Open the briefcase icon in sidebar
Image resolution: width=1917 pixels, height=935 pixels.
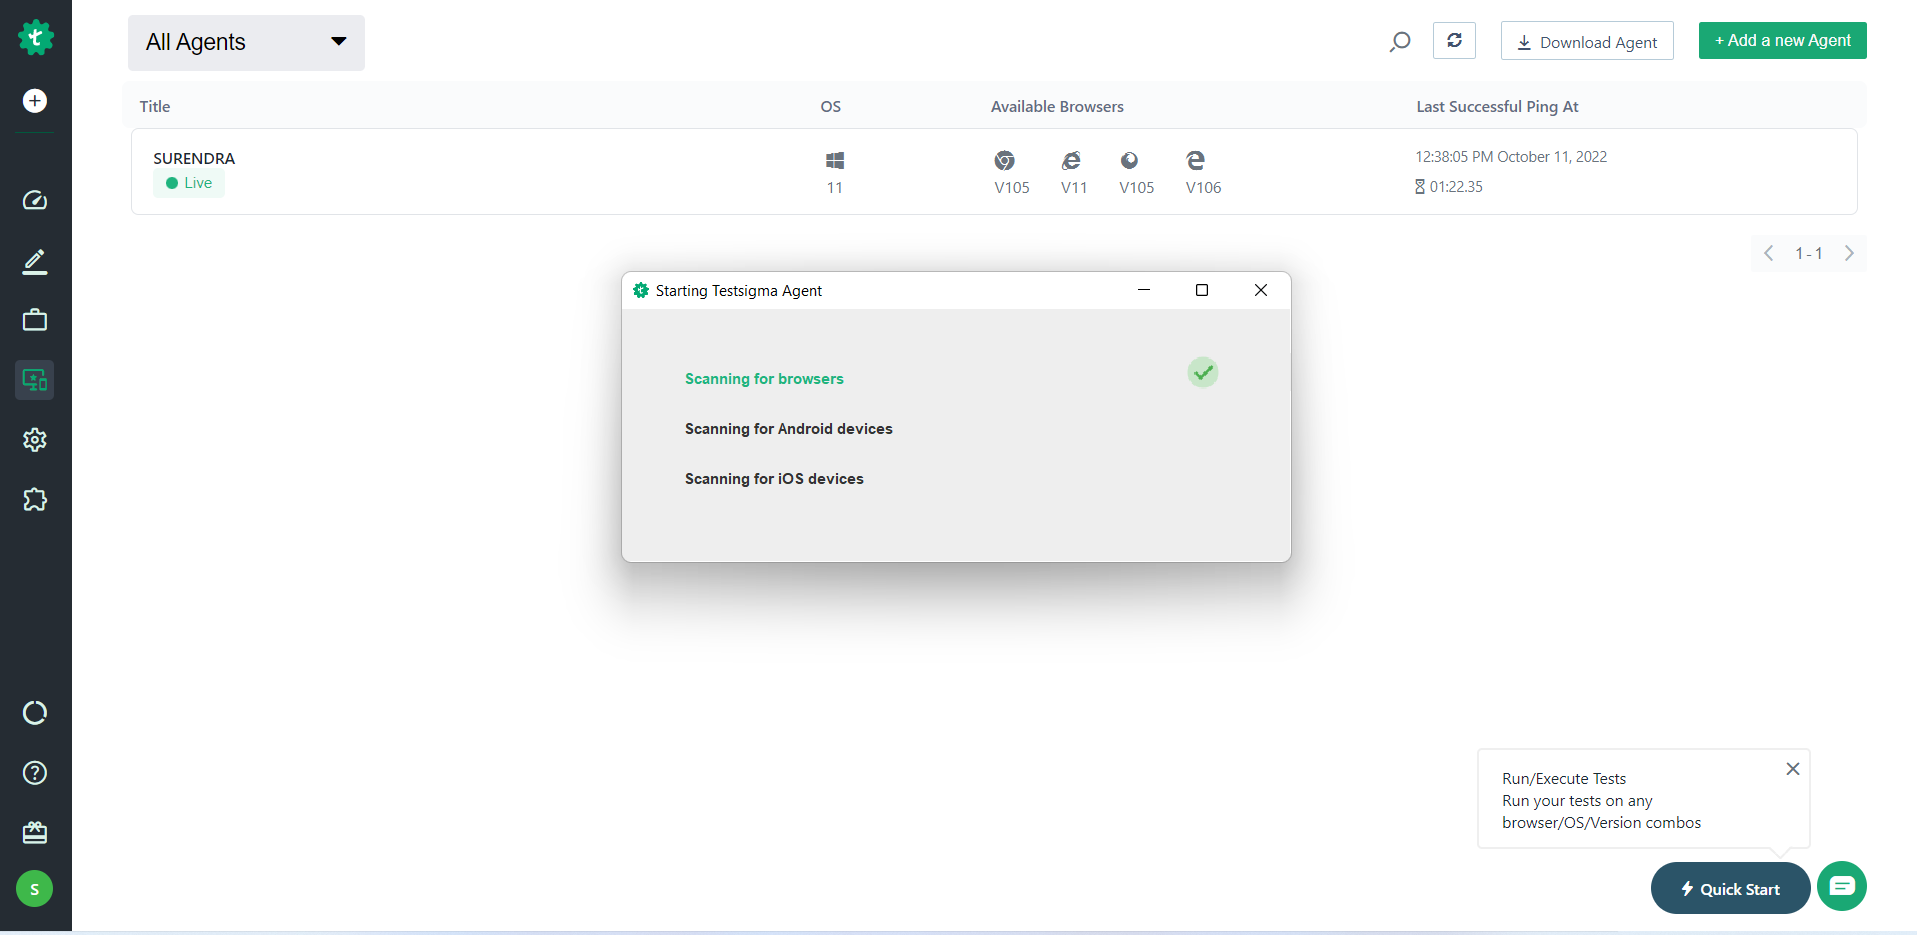pyautogui.click(x=35, y=320)
